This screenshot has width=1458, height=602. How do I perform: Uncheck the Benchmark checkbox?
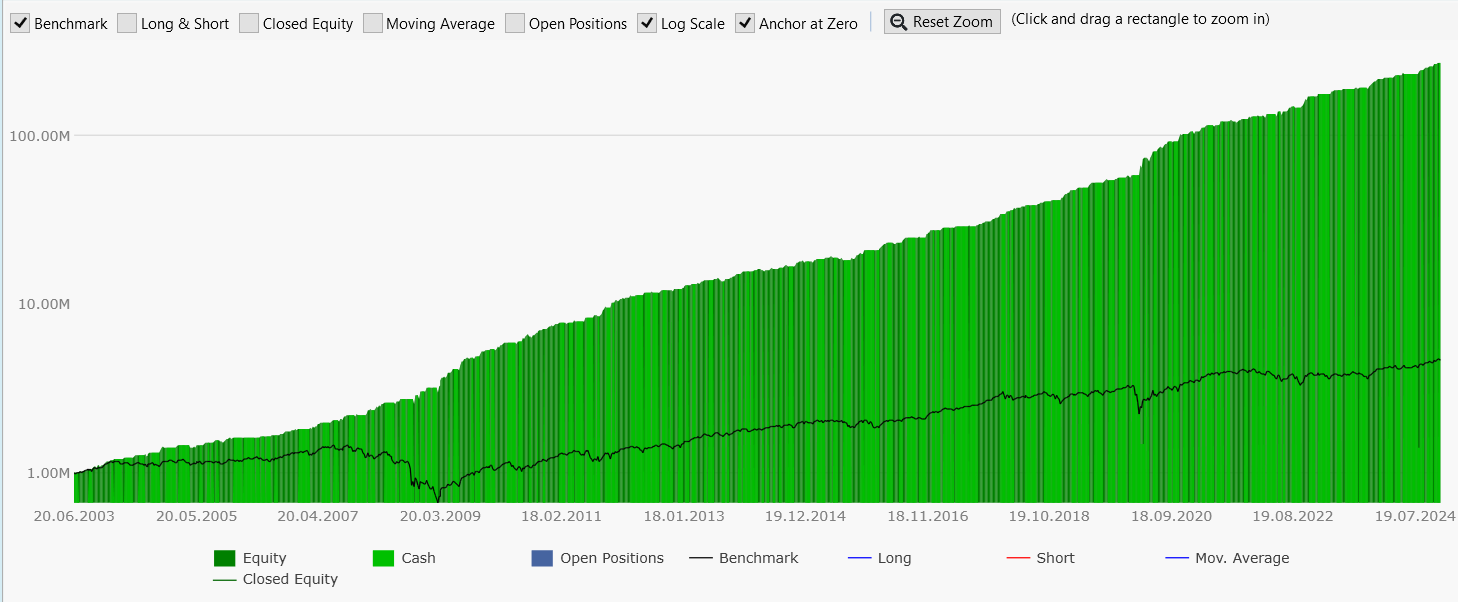[20, 23]
